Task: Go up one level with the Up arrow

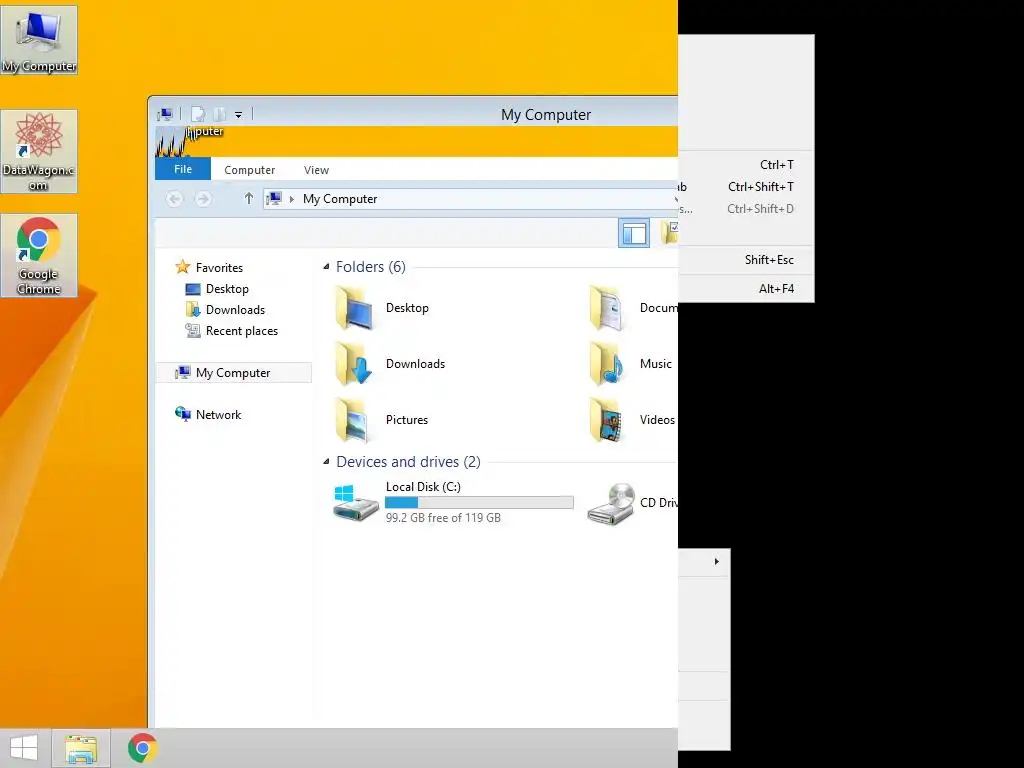Action: 248,199
